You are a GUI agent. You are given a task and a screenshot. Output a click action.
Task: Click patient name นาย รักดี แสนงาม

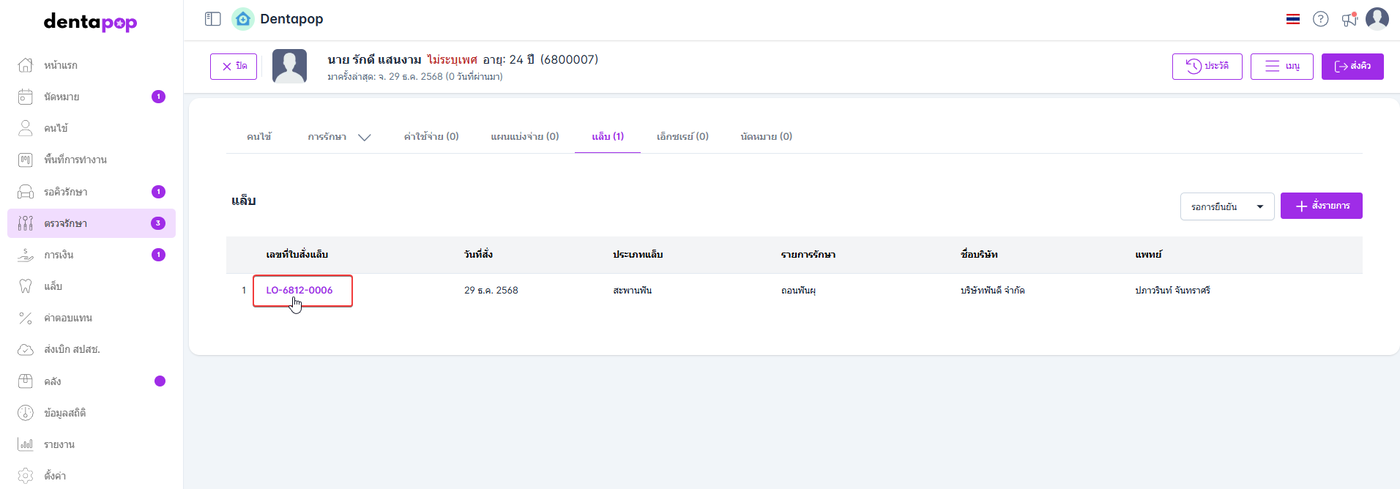pos(375,60)
